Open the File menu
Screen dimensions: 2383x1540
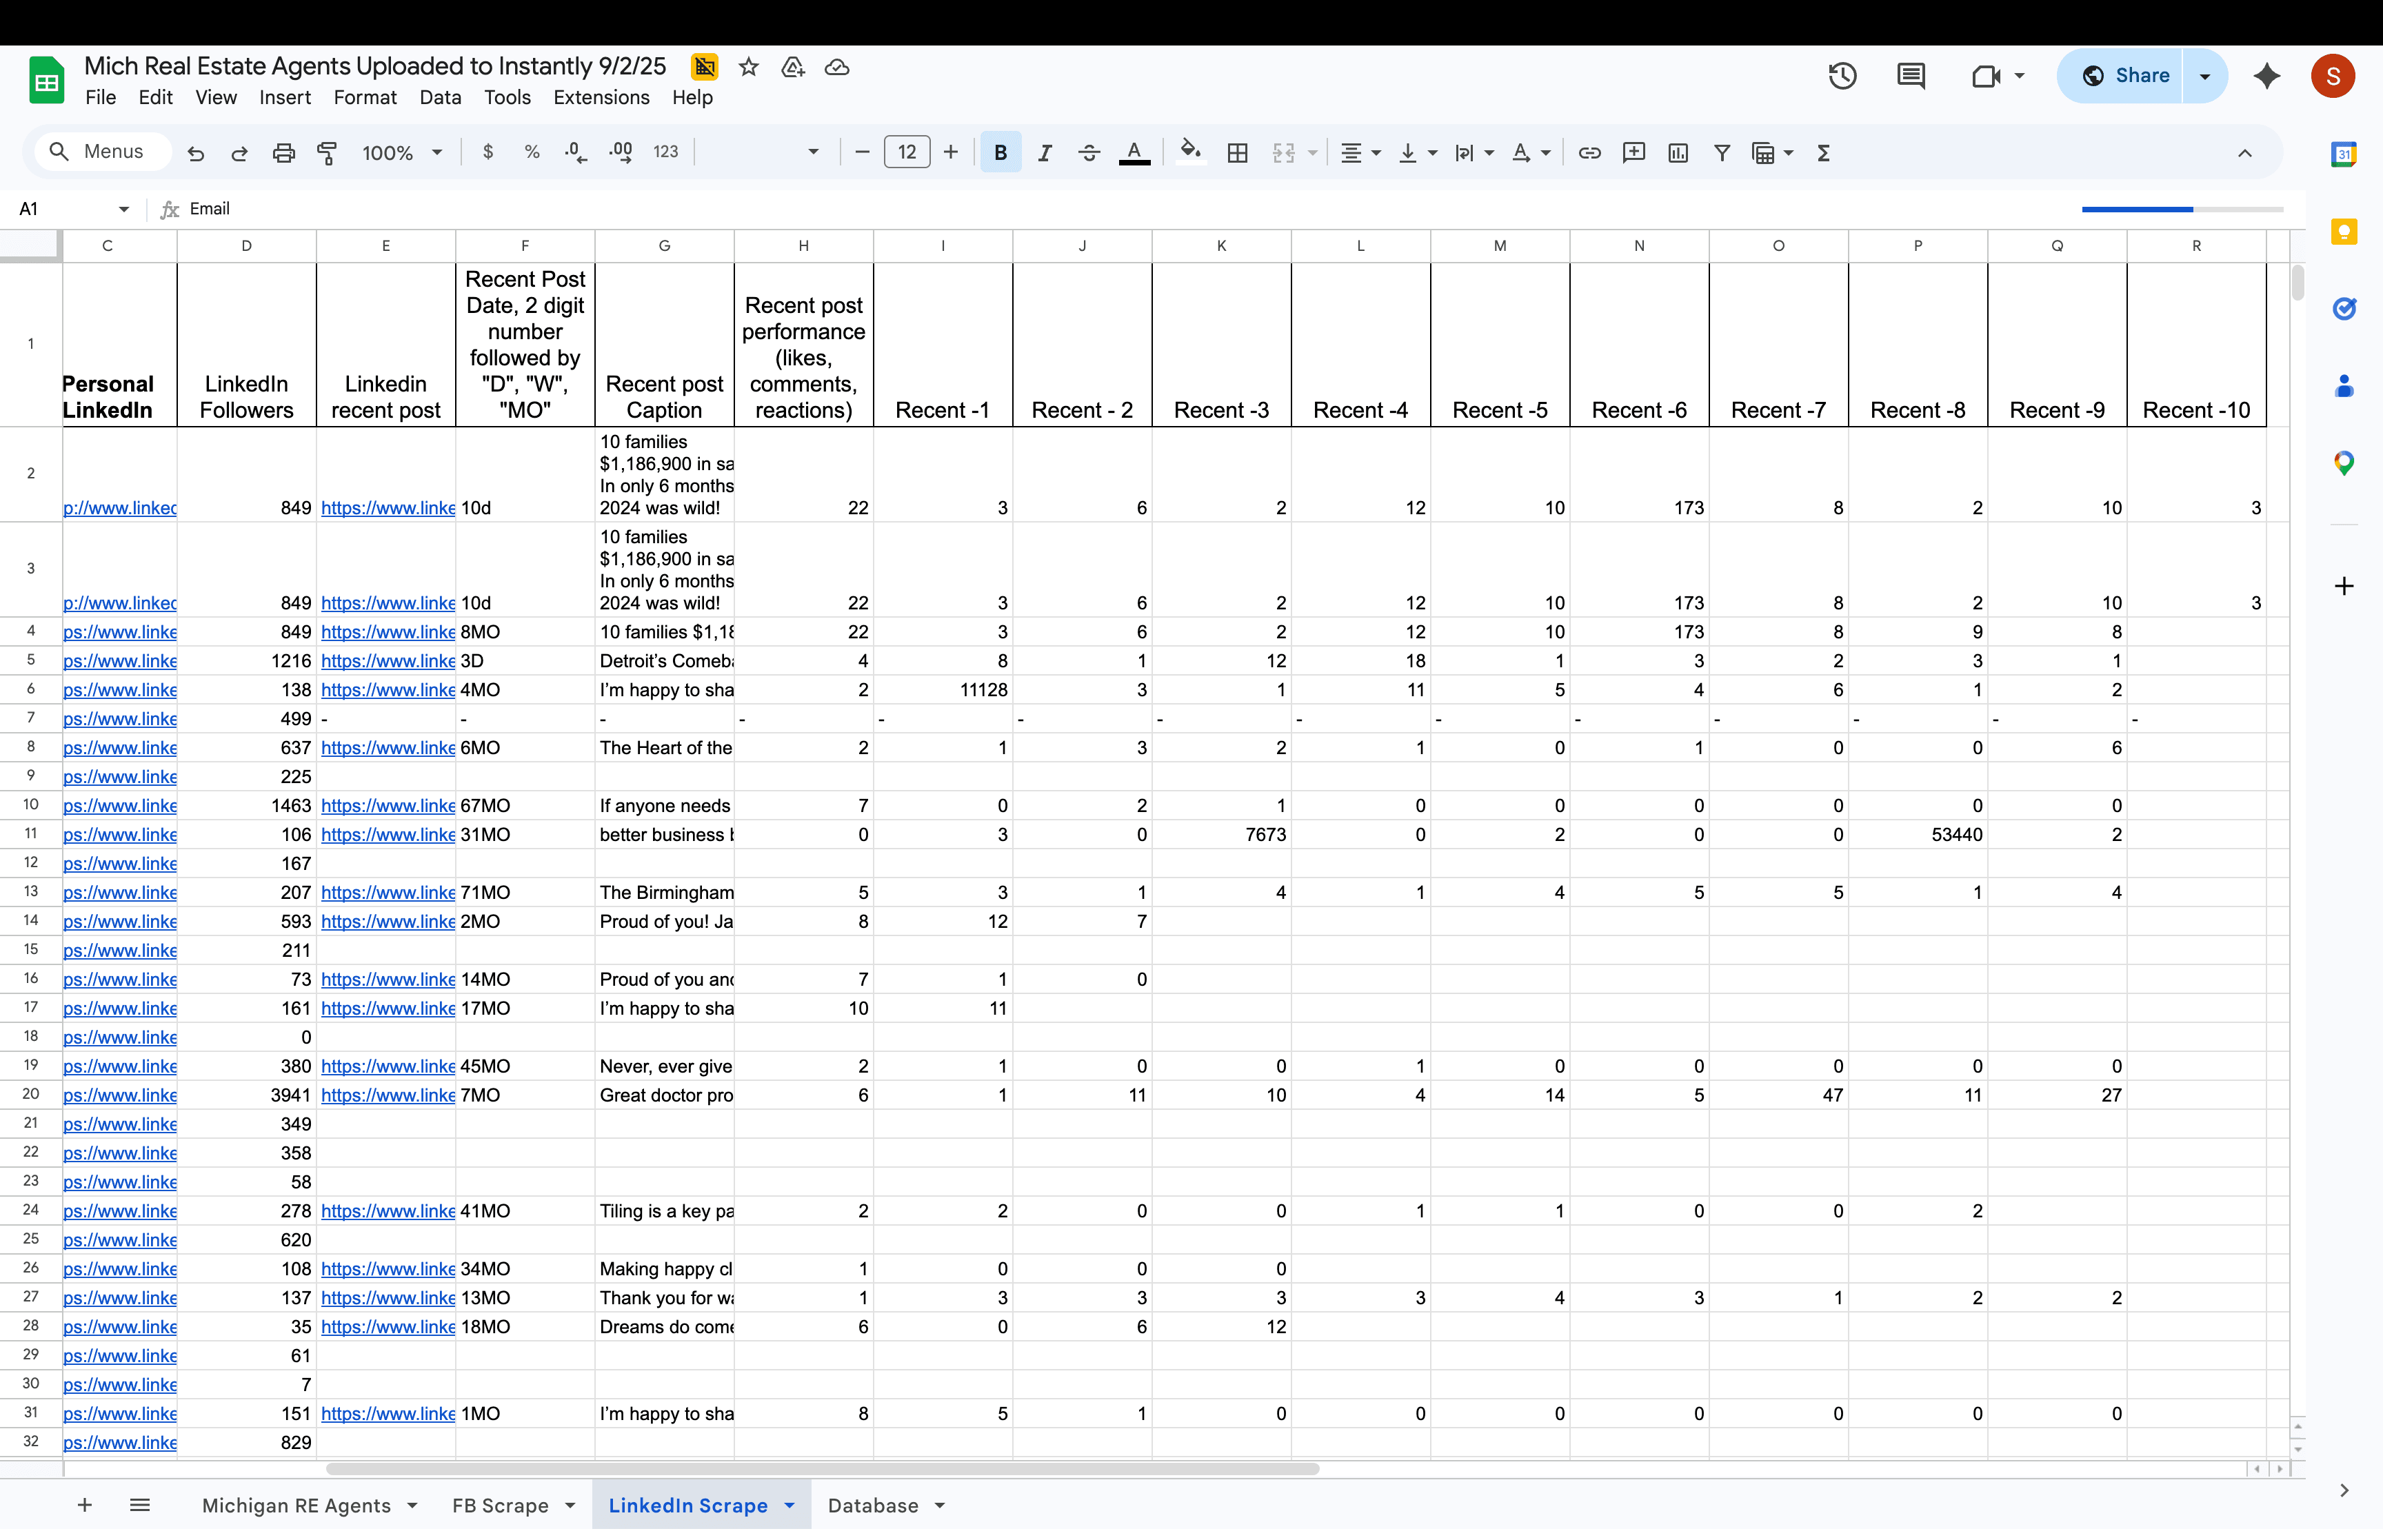[x=101, y=98]
